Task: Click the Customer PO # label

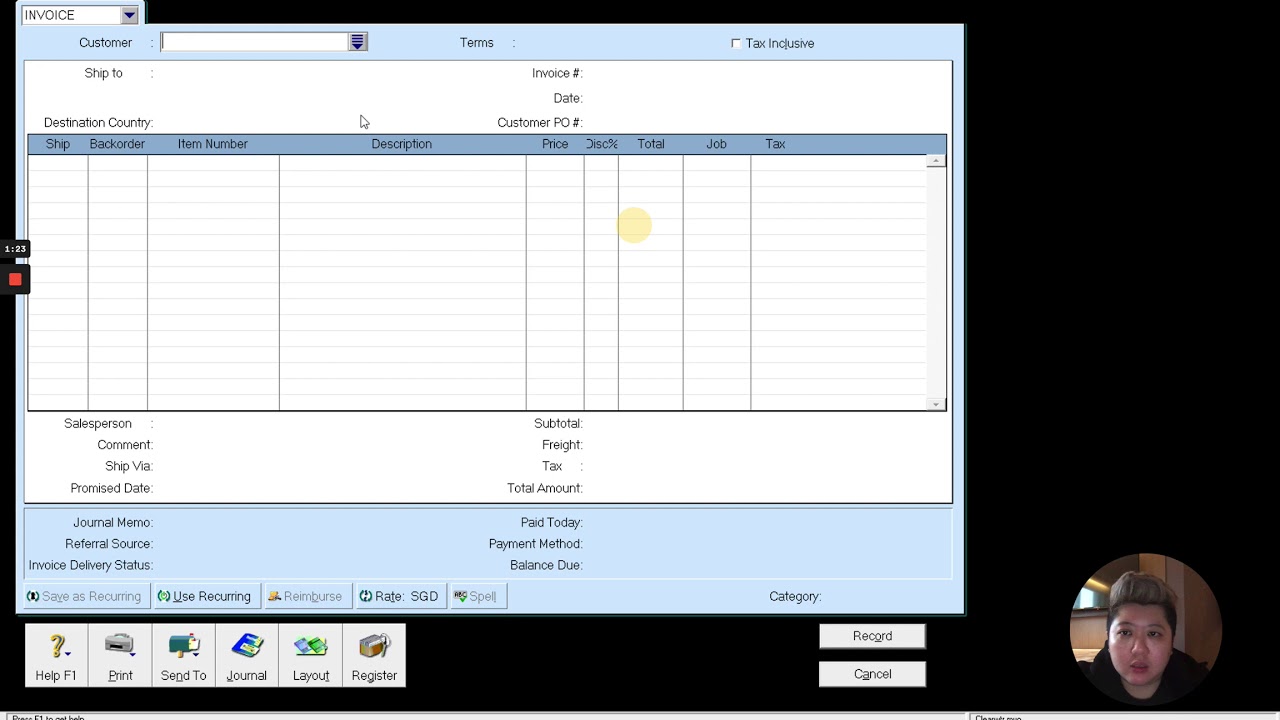Action: tap(540, 122)
